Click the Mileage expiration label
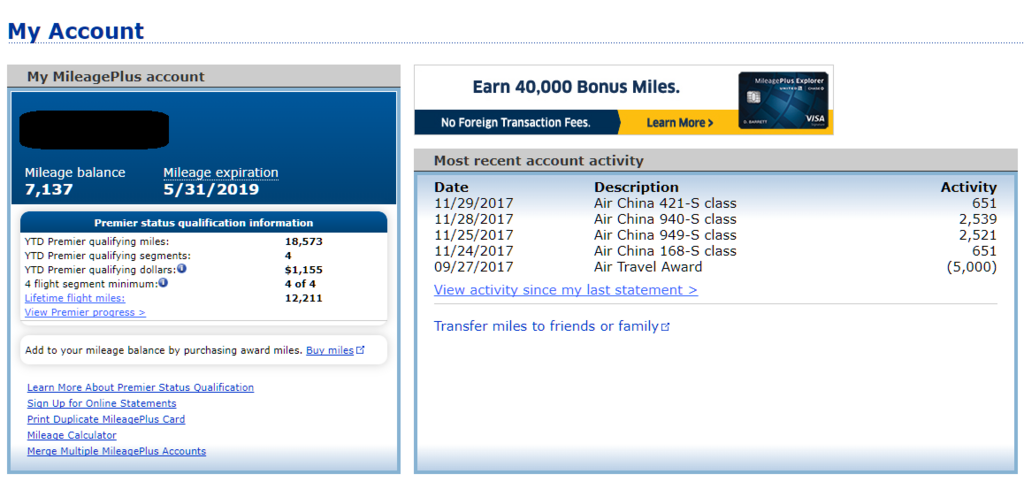Viewport: 1024px width, 482px height. point(221,172)
